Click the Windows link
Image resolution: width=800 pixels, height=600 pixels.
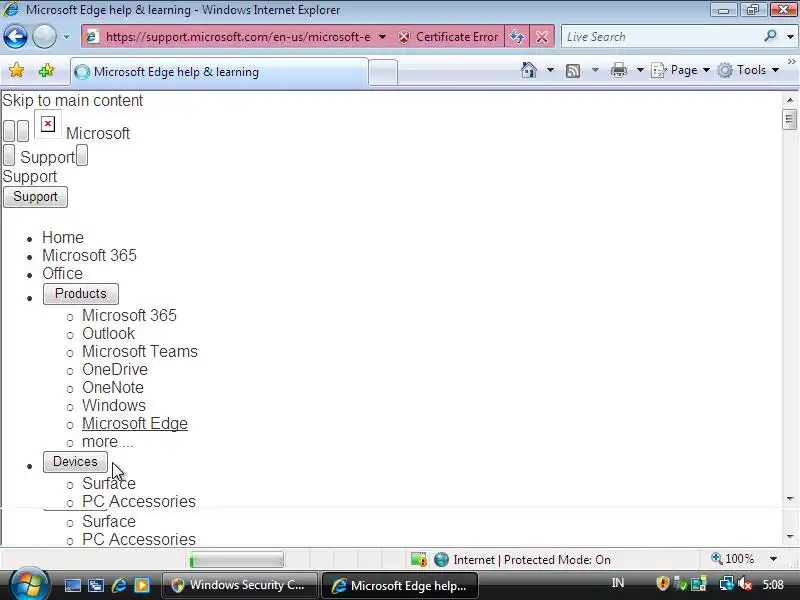point(114,406)
